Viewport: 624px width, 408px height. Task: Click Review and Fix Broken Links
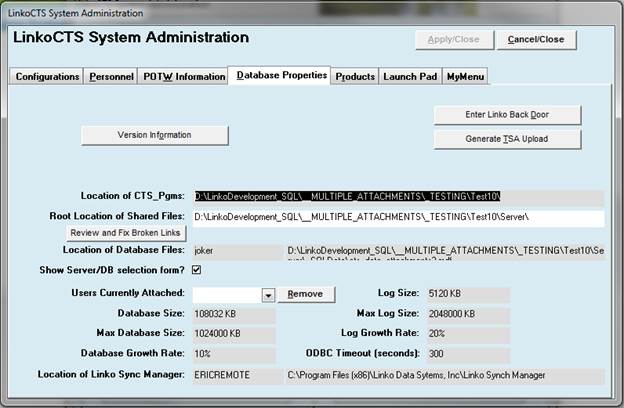click(125, 233)
